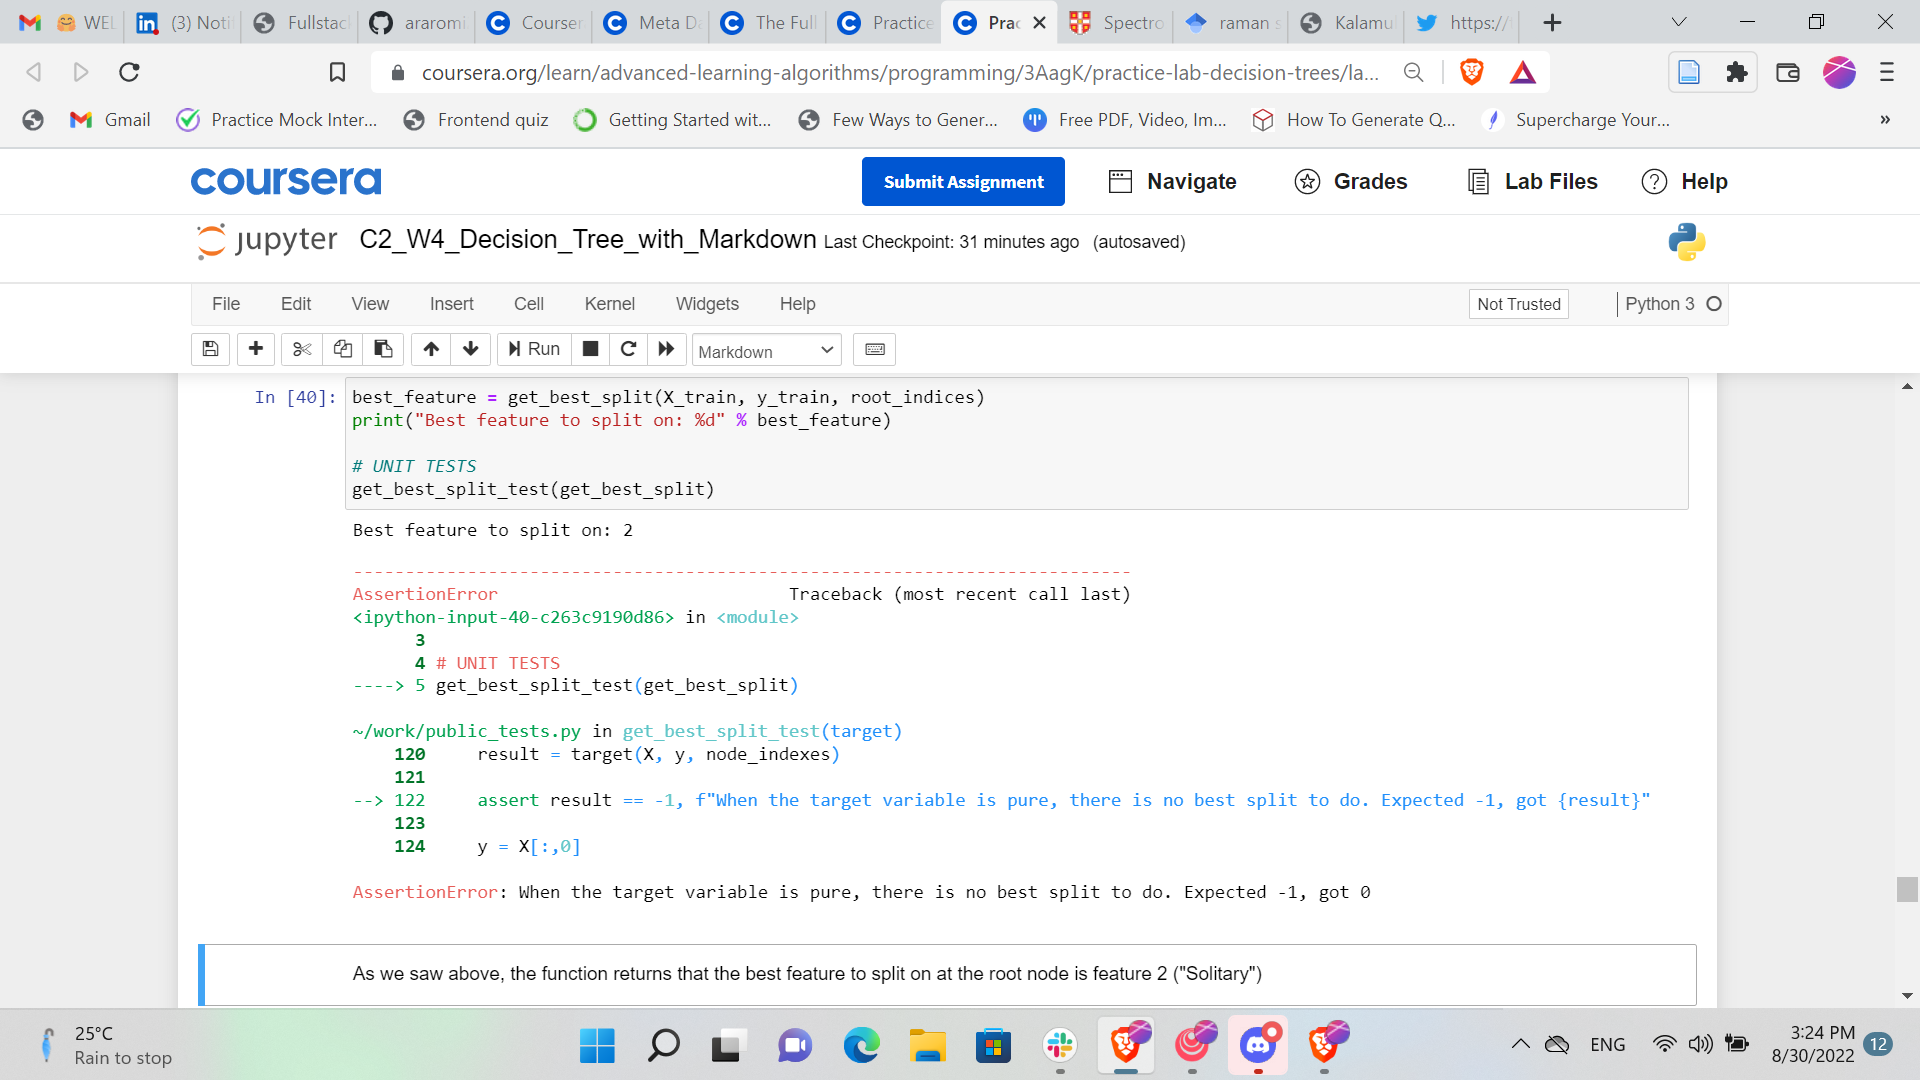Cut selected cell with scissors icon
Image resolution: width=1920 pixels, height=1080 pixels.
coord(302,349)
